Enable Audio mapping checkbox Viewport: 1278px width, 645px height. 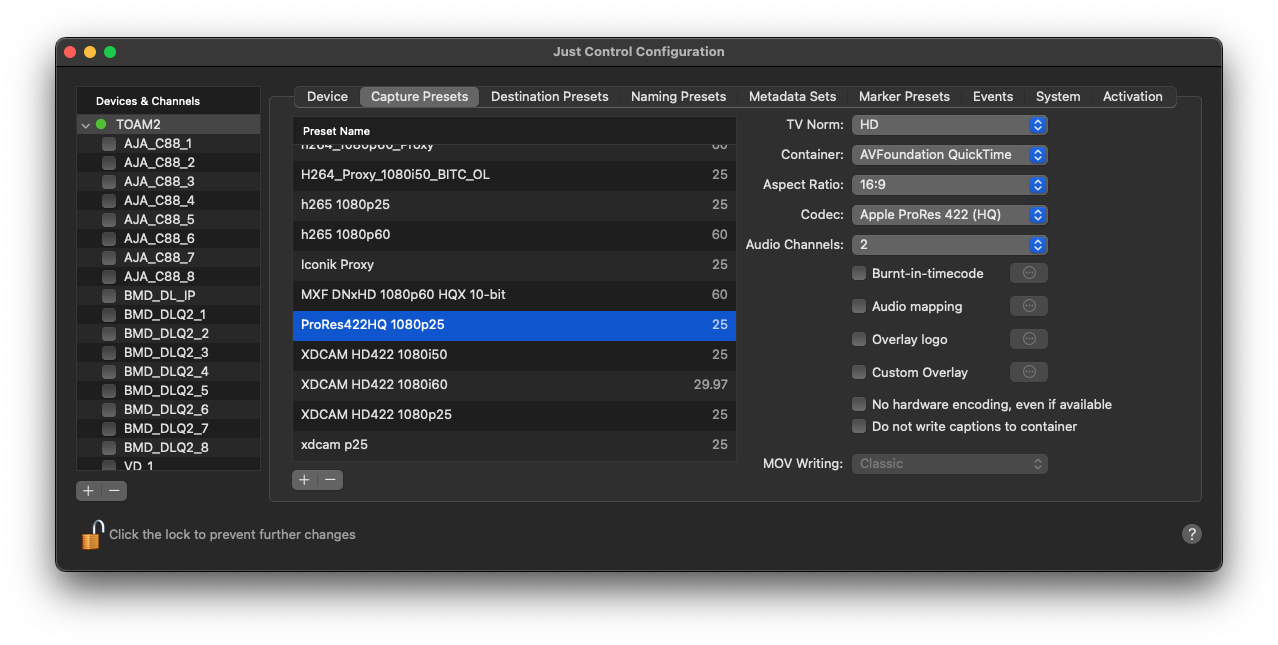(859, 306)
